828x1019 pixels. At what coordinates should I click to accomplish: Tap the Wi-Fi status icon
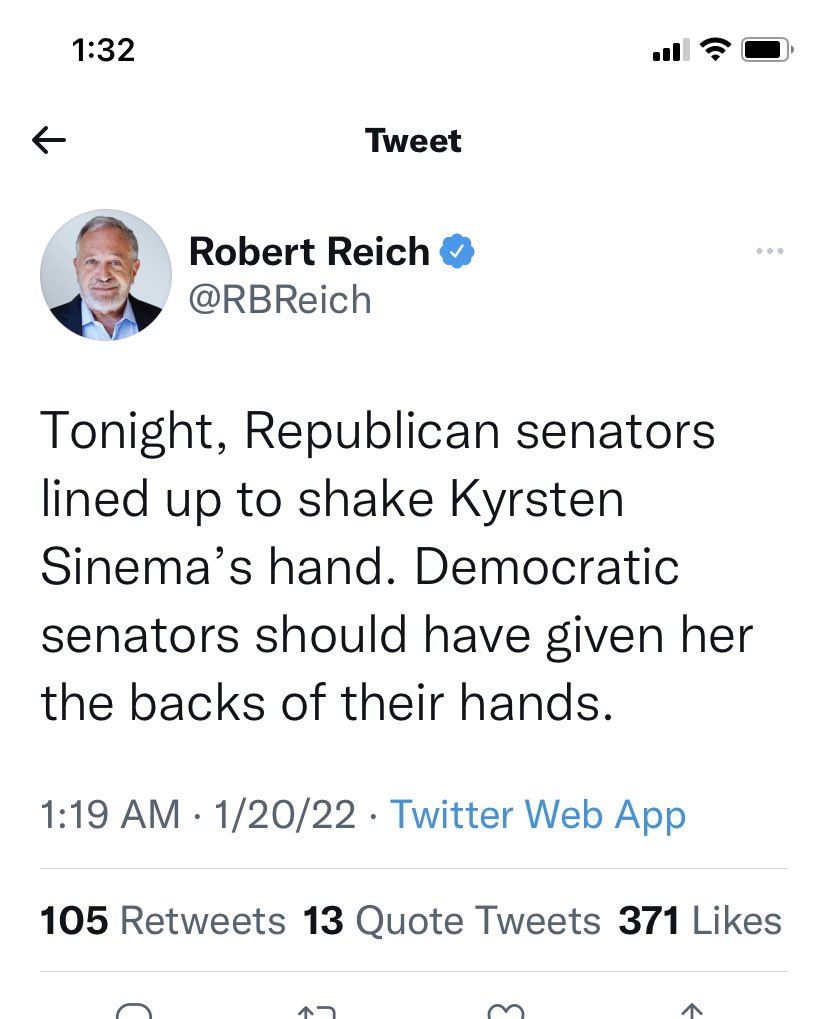(x=714, y=49)
